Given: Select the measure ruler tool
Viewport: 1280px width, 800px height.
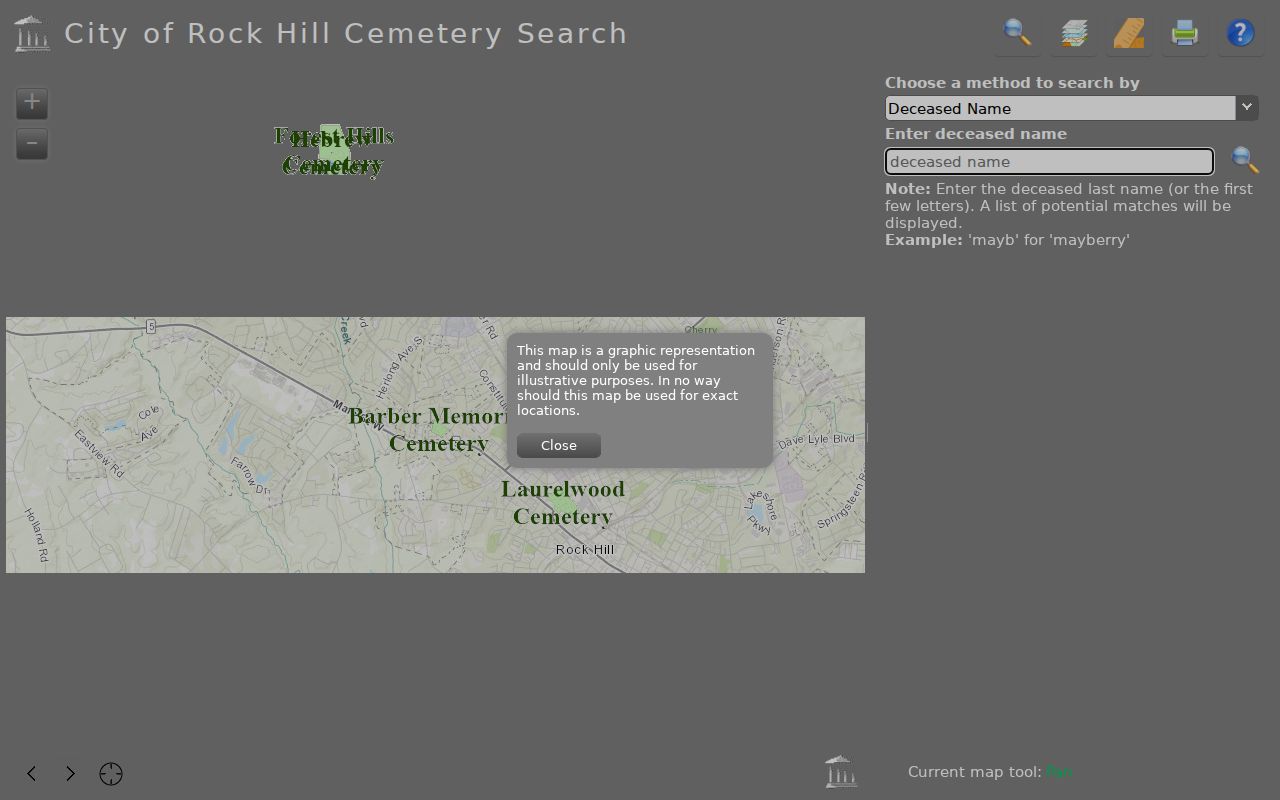Looking at the screenshot, I should tap(1129, 33).
